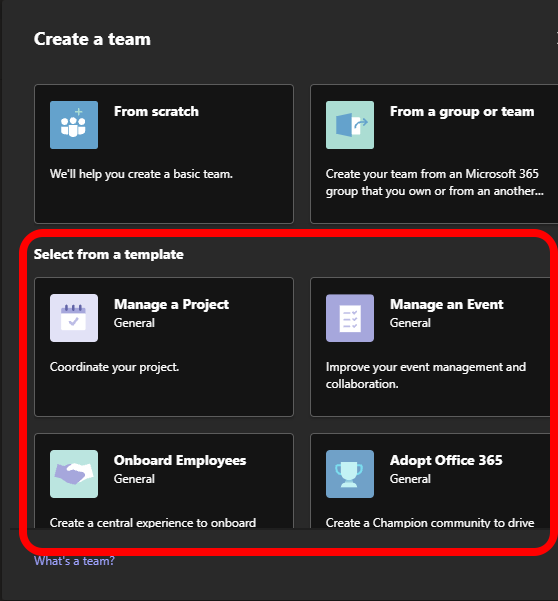558x601 pixels.
Task: Click the Manage an Event checklist icon
Action: click(x=350, y=318)
